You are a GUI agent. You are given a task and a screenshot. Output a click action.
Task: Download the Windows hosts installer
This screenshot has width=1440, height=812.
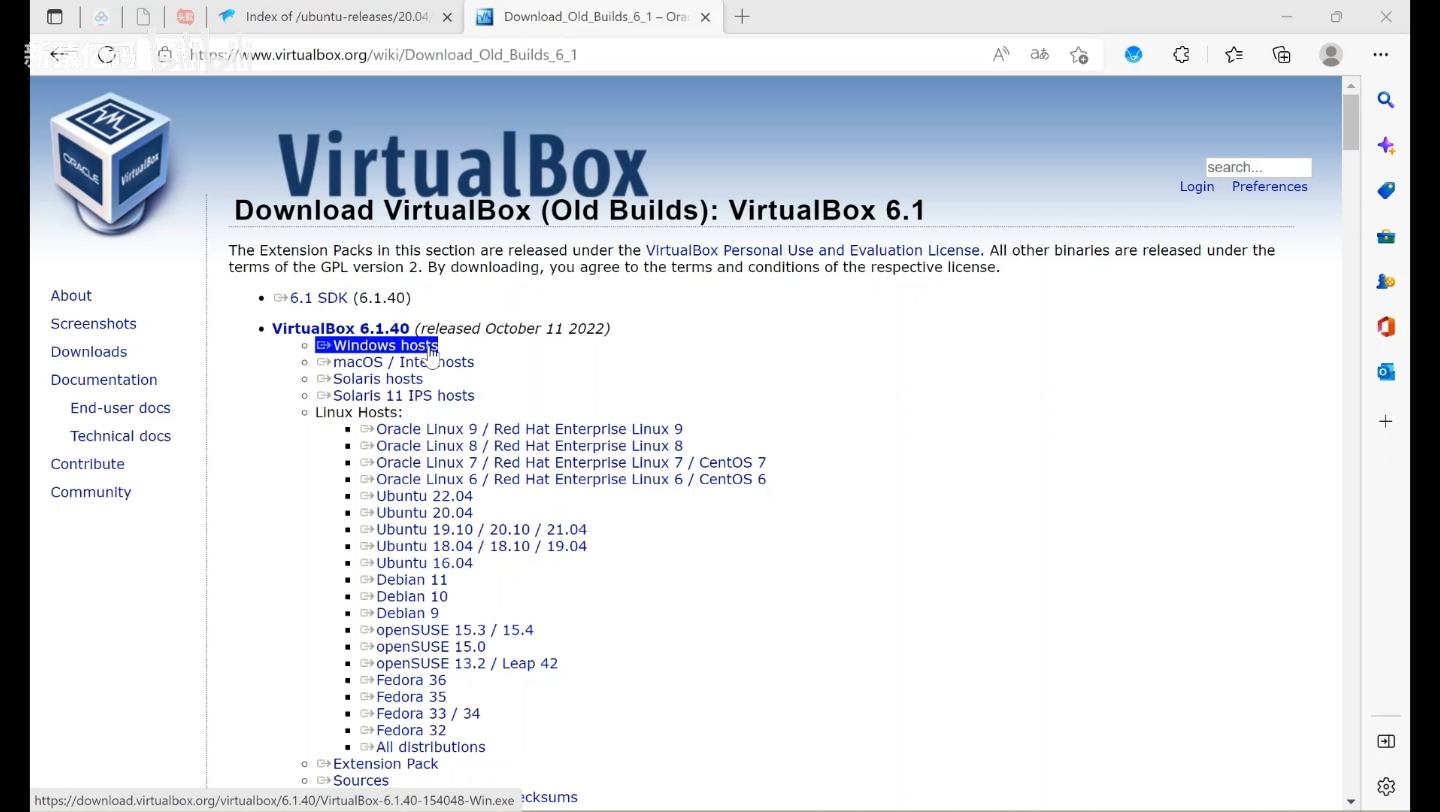coord(377,346)
